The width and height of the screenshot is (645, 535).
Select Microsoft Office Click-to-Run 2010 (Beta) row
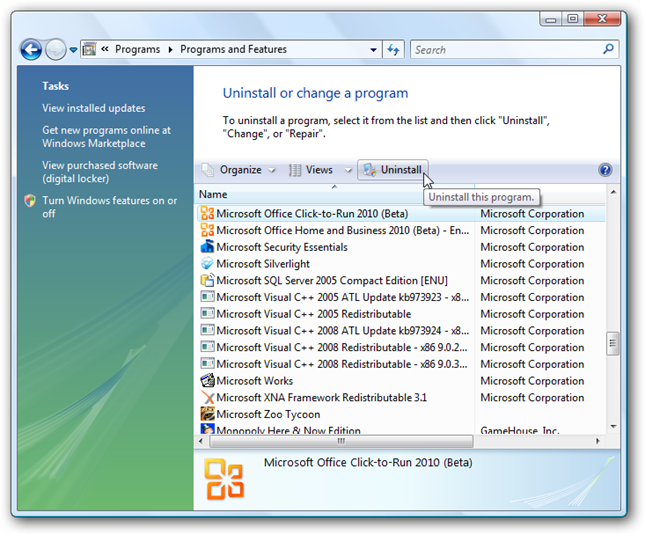click(x=401, y=214)
